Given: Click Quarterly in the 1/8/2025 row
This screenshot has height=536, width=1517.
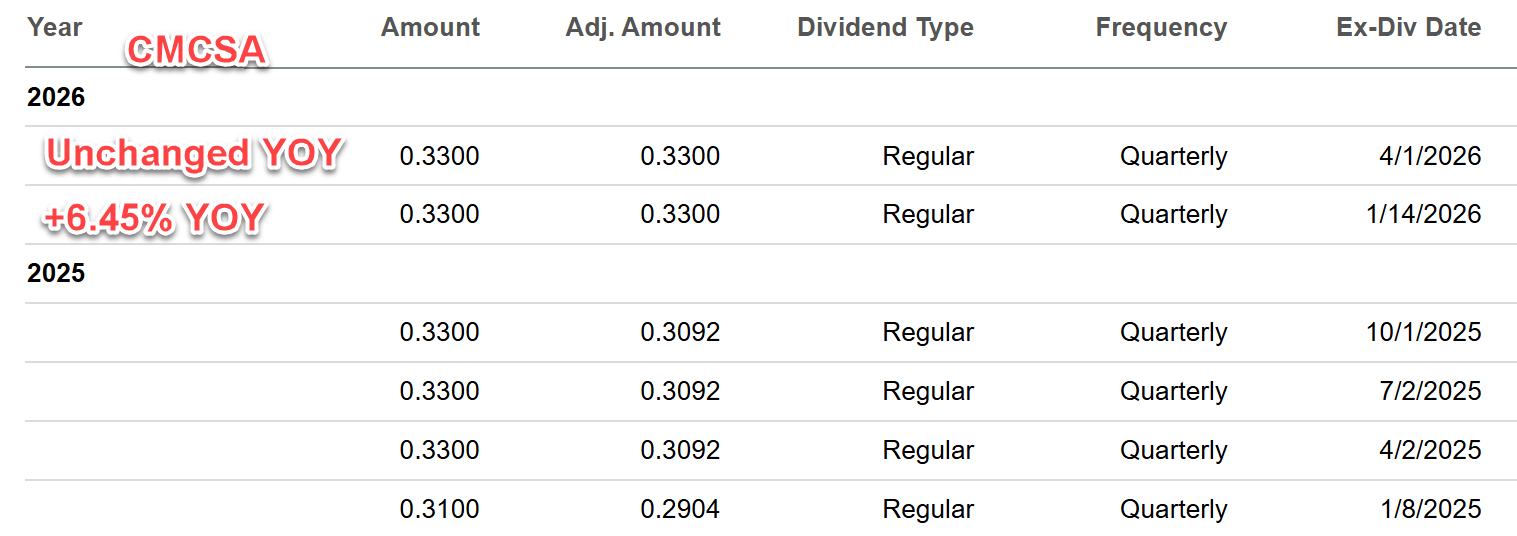Looking at the screenshot, I should 1173,509.
